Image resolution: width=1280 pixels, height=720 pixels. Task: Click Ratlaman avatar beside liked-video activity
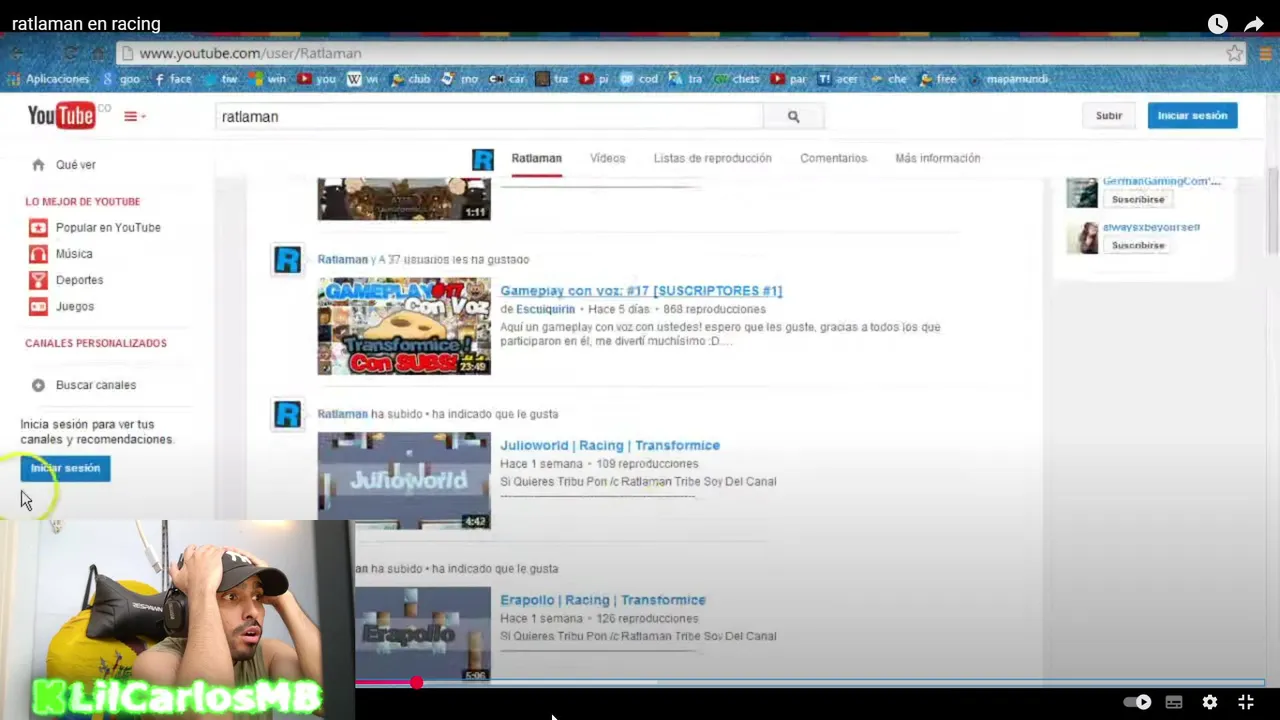(288, 260)
